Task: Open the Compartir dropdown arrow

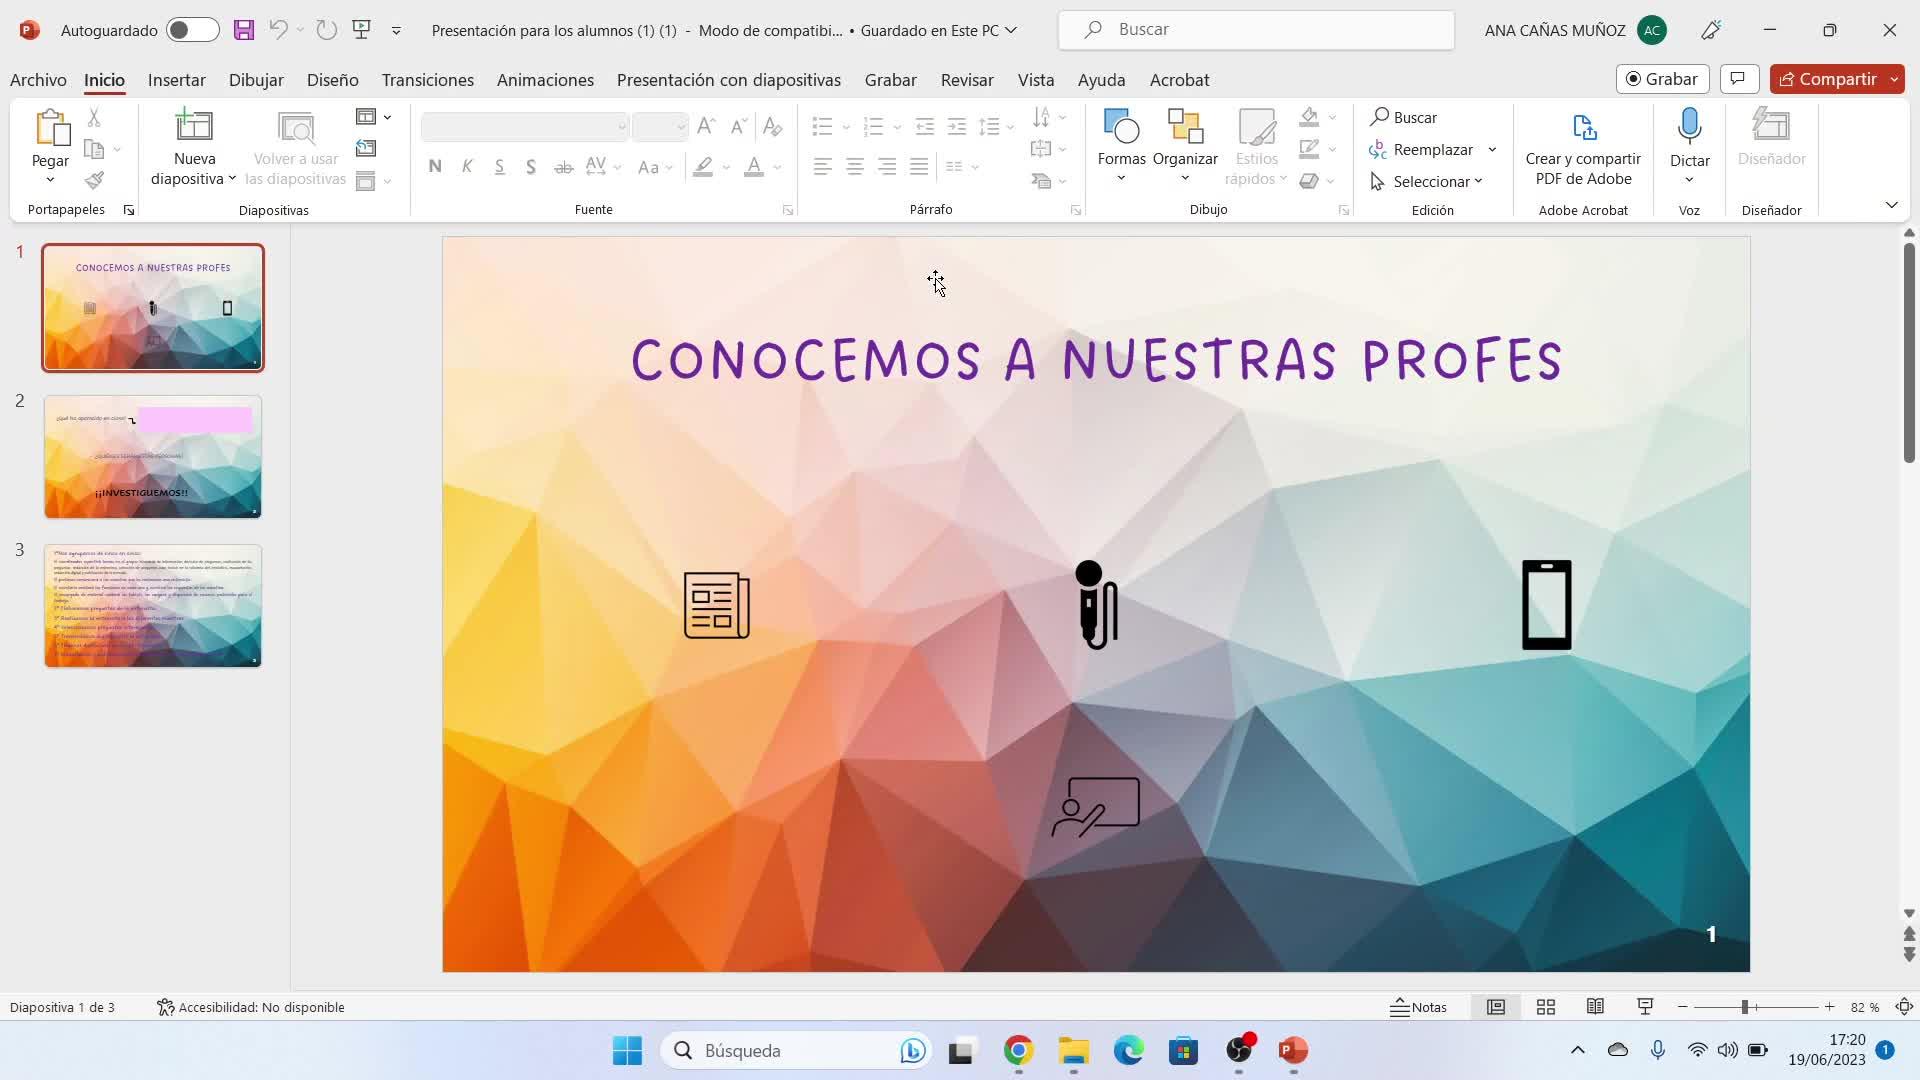Action: [x=1895, y=79]
